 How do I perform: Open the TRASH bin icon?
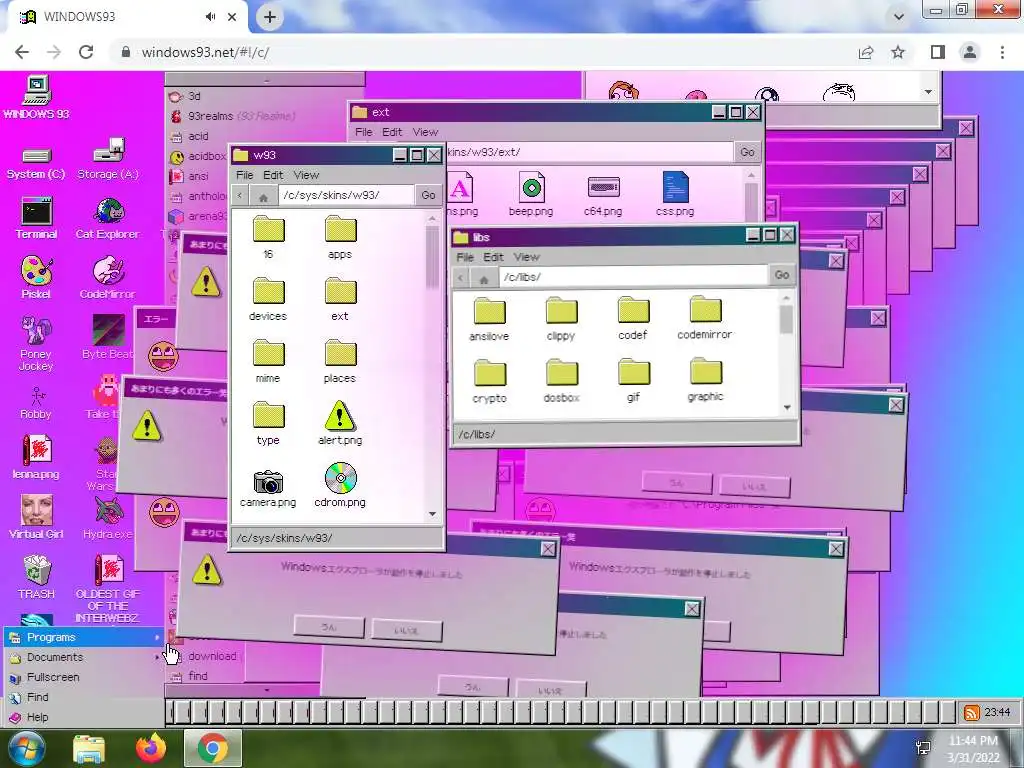click(36, 577)
